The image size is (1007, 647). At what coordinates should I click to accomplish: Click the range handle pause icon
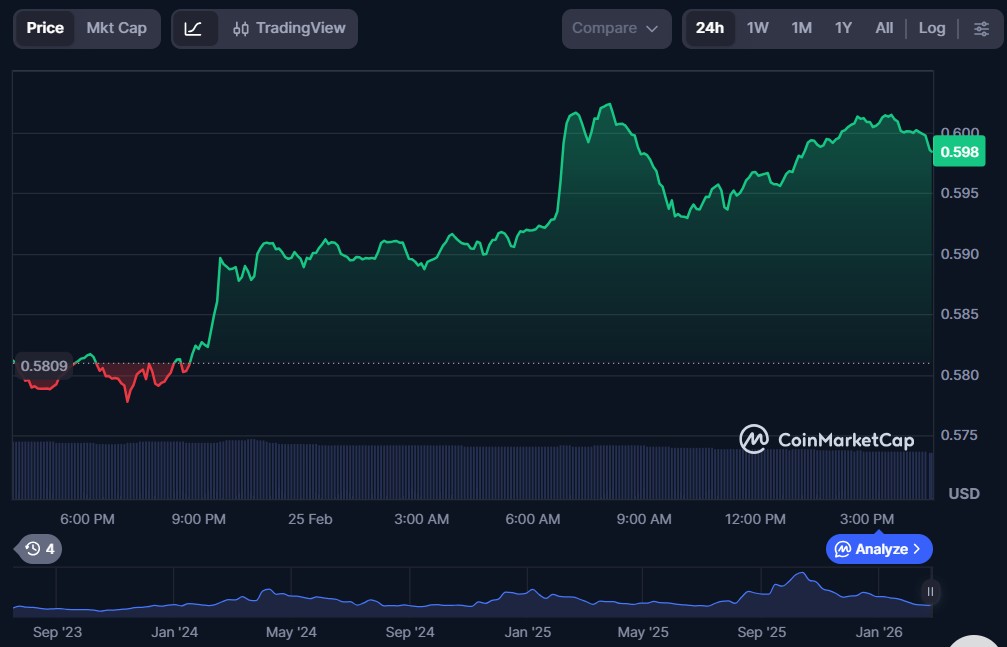point(930,592)
